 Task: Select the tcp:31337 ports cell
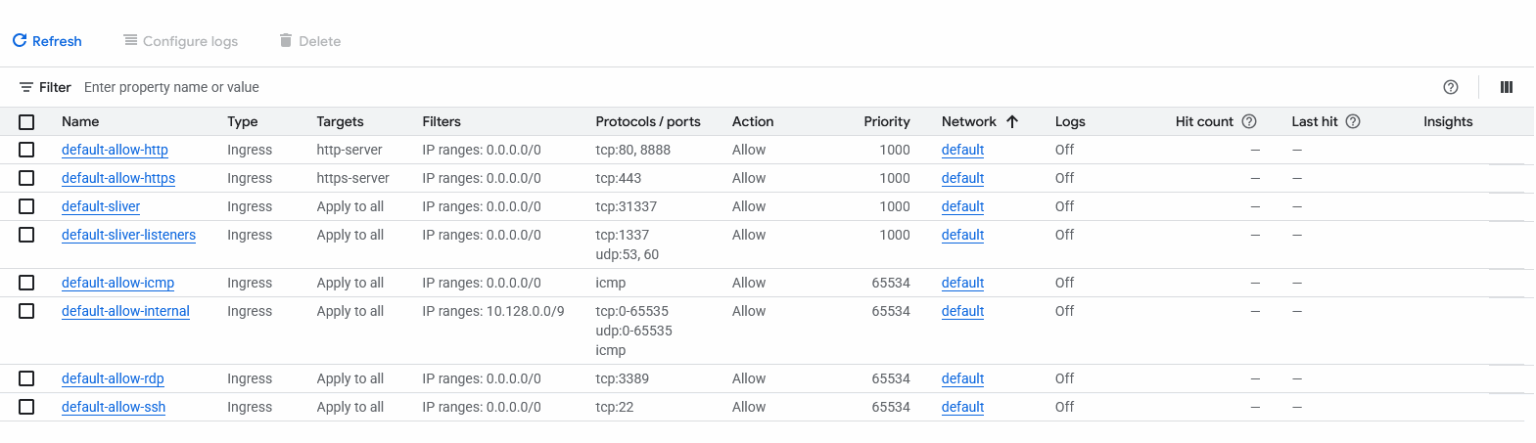pos(627,206)
